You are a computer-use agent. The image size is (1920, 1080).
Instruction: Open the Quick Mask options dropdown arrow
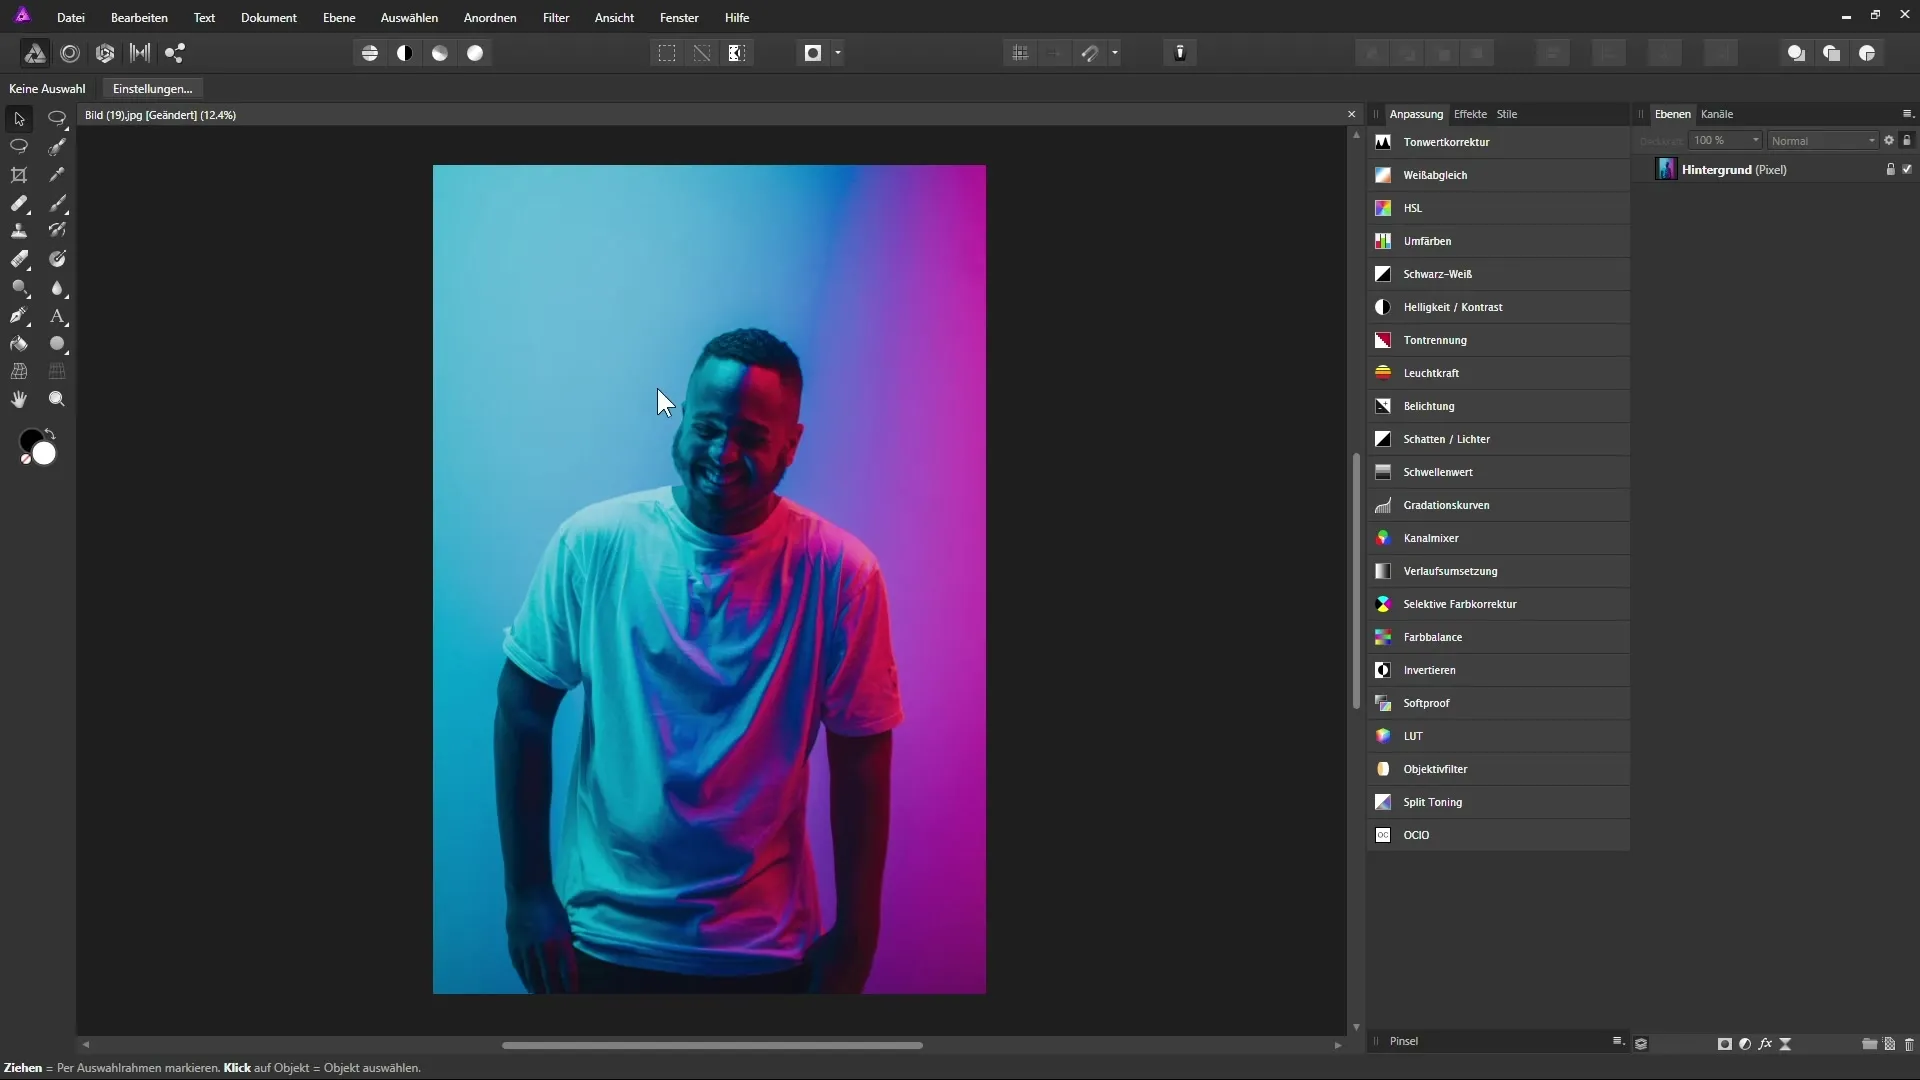pos(838,53)
